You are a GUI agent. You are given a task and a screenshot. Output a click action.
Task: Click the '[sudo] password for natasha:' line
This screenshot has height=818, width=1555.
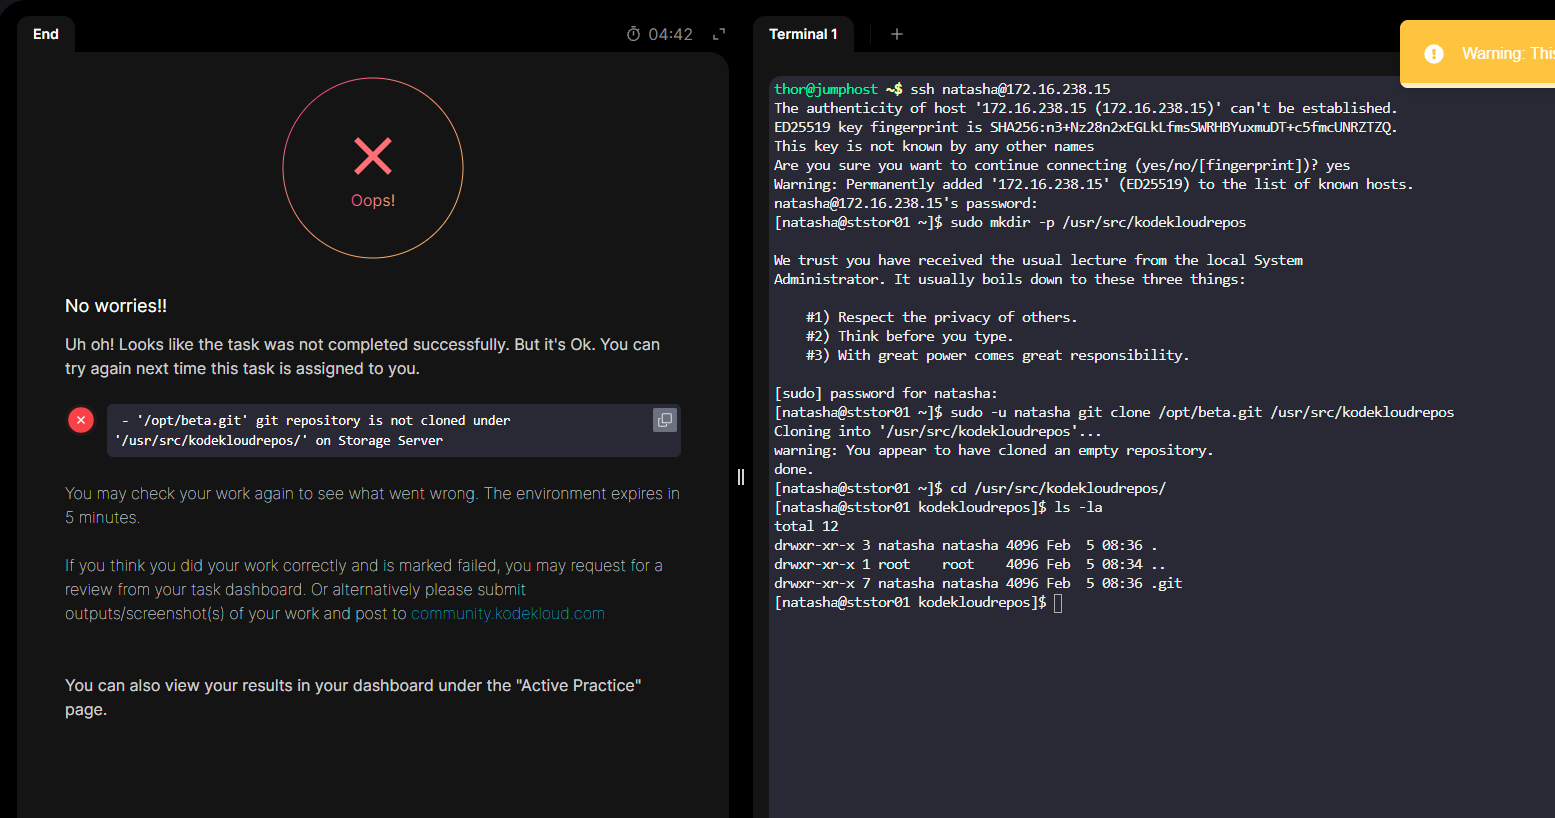[x=886, y=393]
